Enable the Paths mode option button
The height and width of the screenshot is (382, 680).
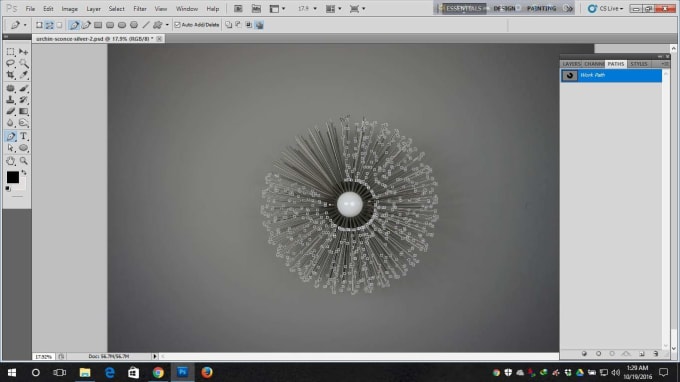(x=49, y=25)
